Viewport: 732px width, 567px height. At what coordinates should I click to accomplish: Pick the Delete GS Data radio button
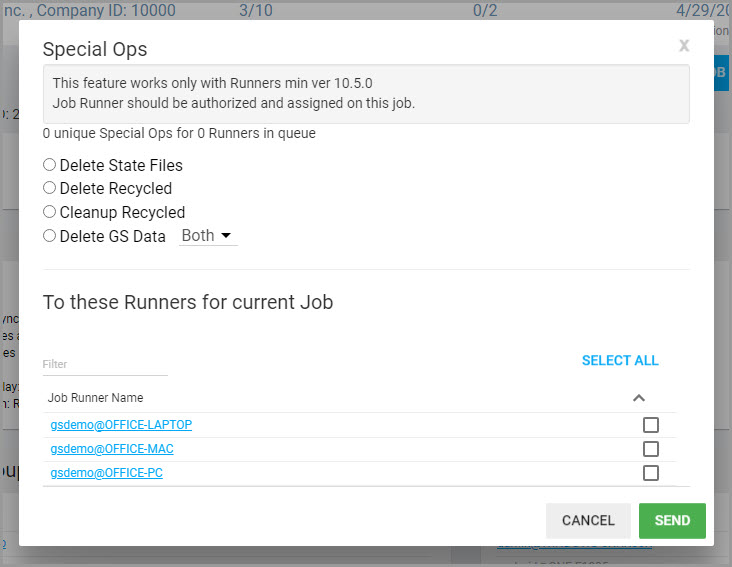tap(50, 236)
